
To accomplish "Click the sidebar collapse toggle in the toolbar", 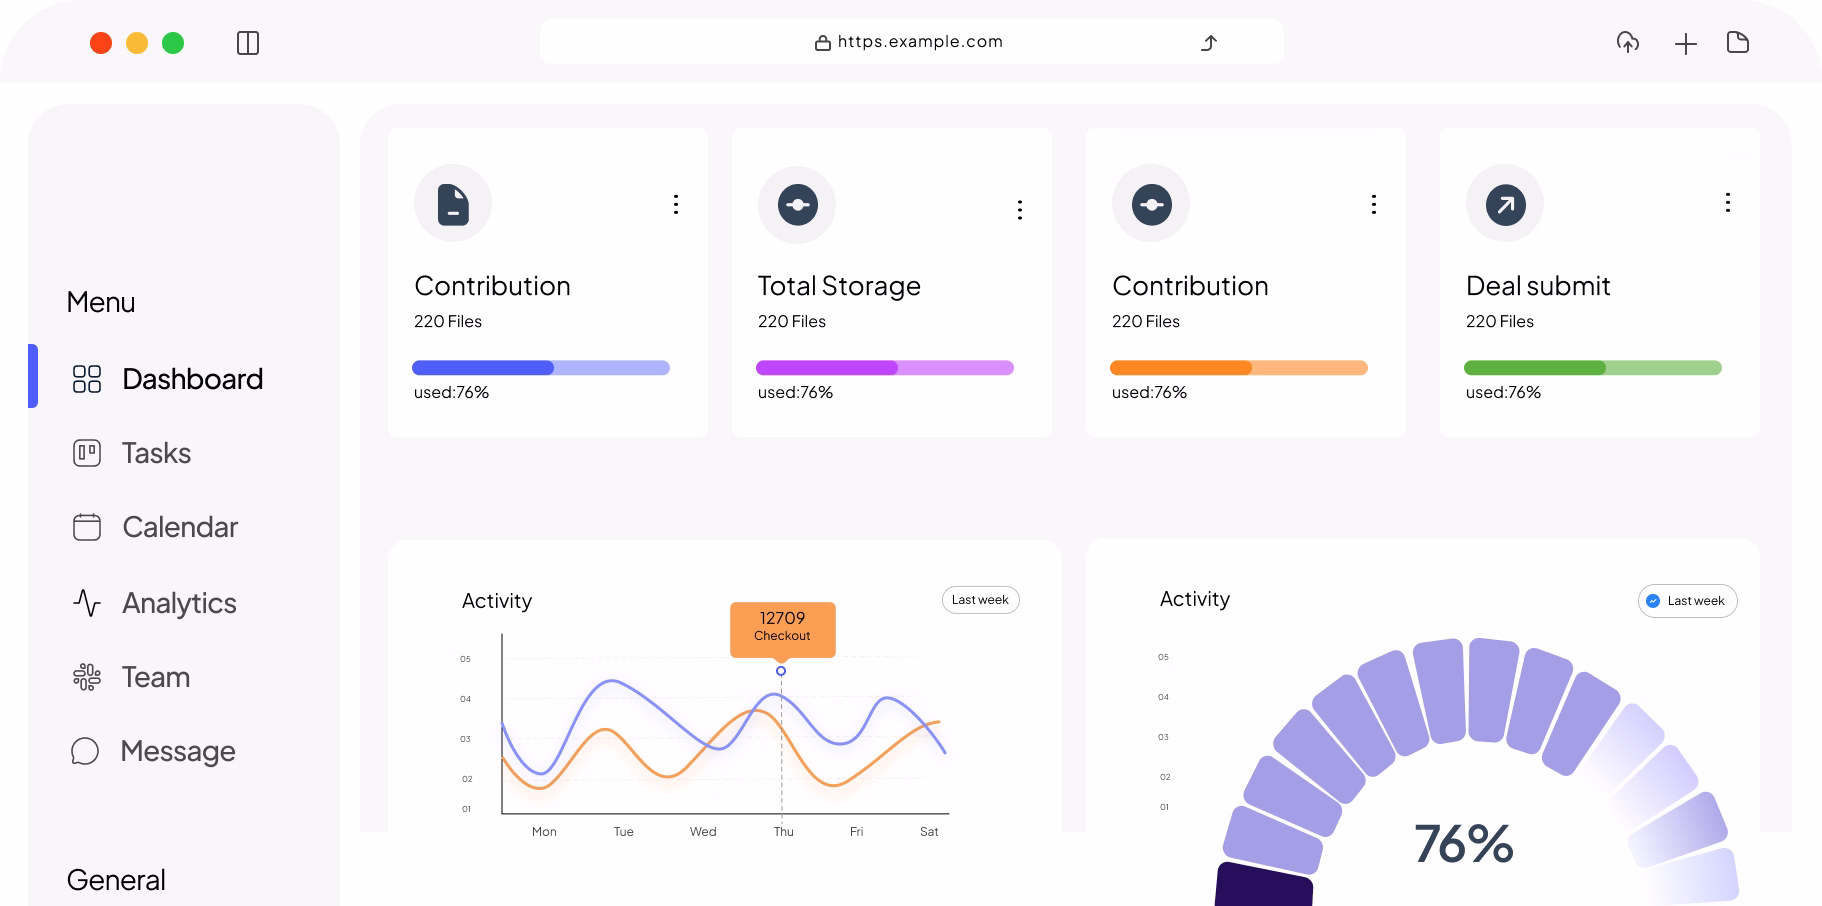I will click(249, 42).
